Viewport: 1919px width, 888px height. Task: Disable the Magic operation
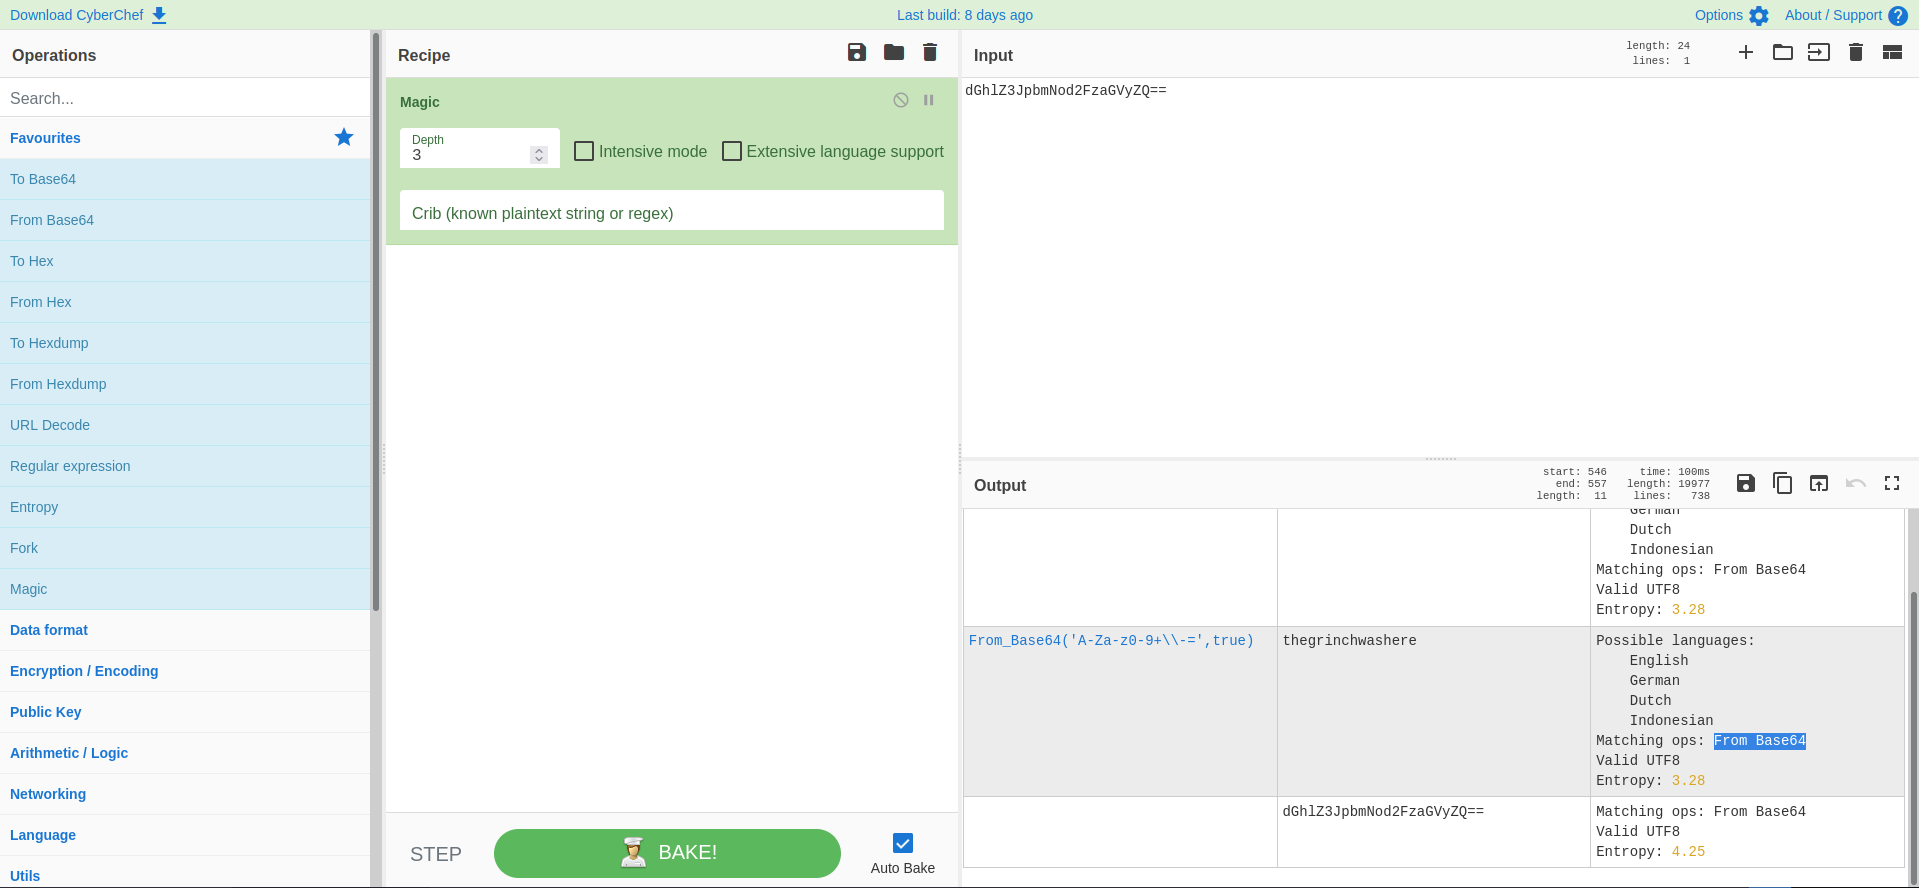[x=900, y=100]
